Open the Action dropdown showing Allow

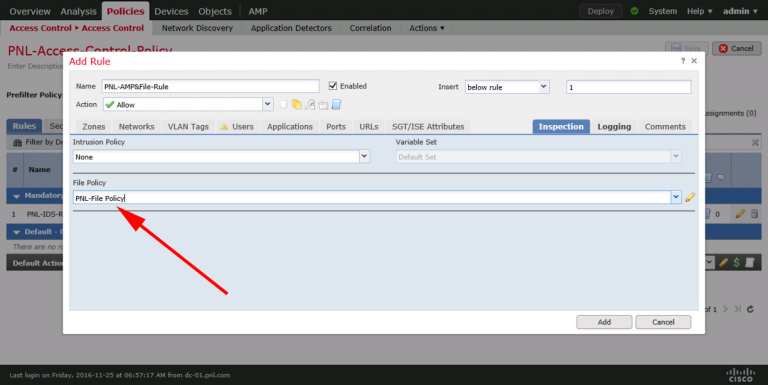(x=267, y=104)
